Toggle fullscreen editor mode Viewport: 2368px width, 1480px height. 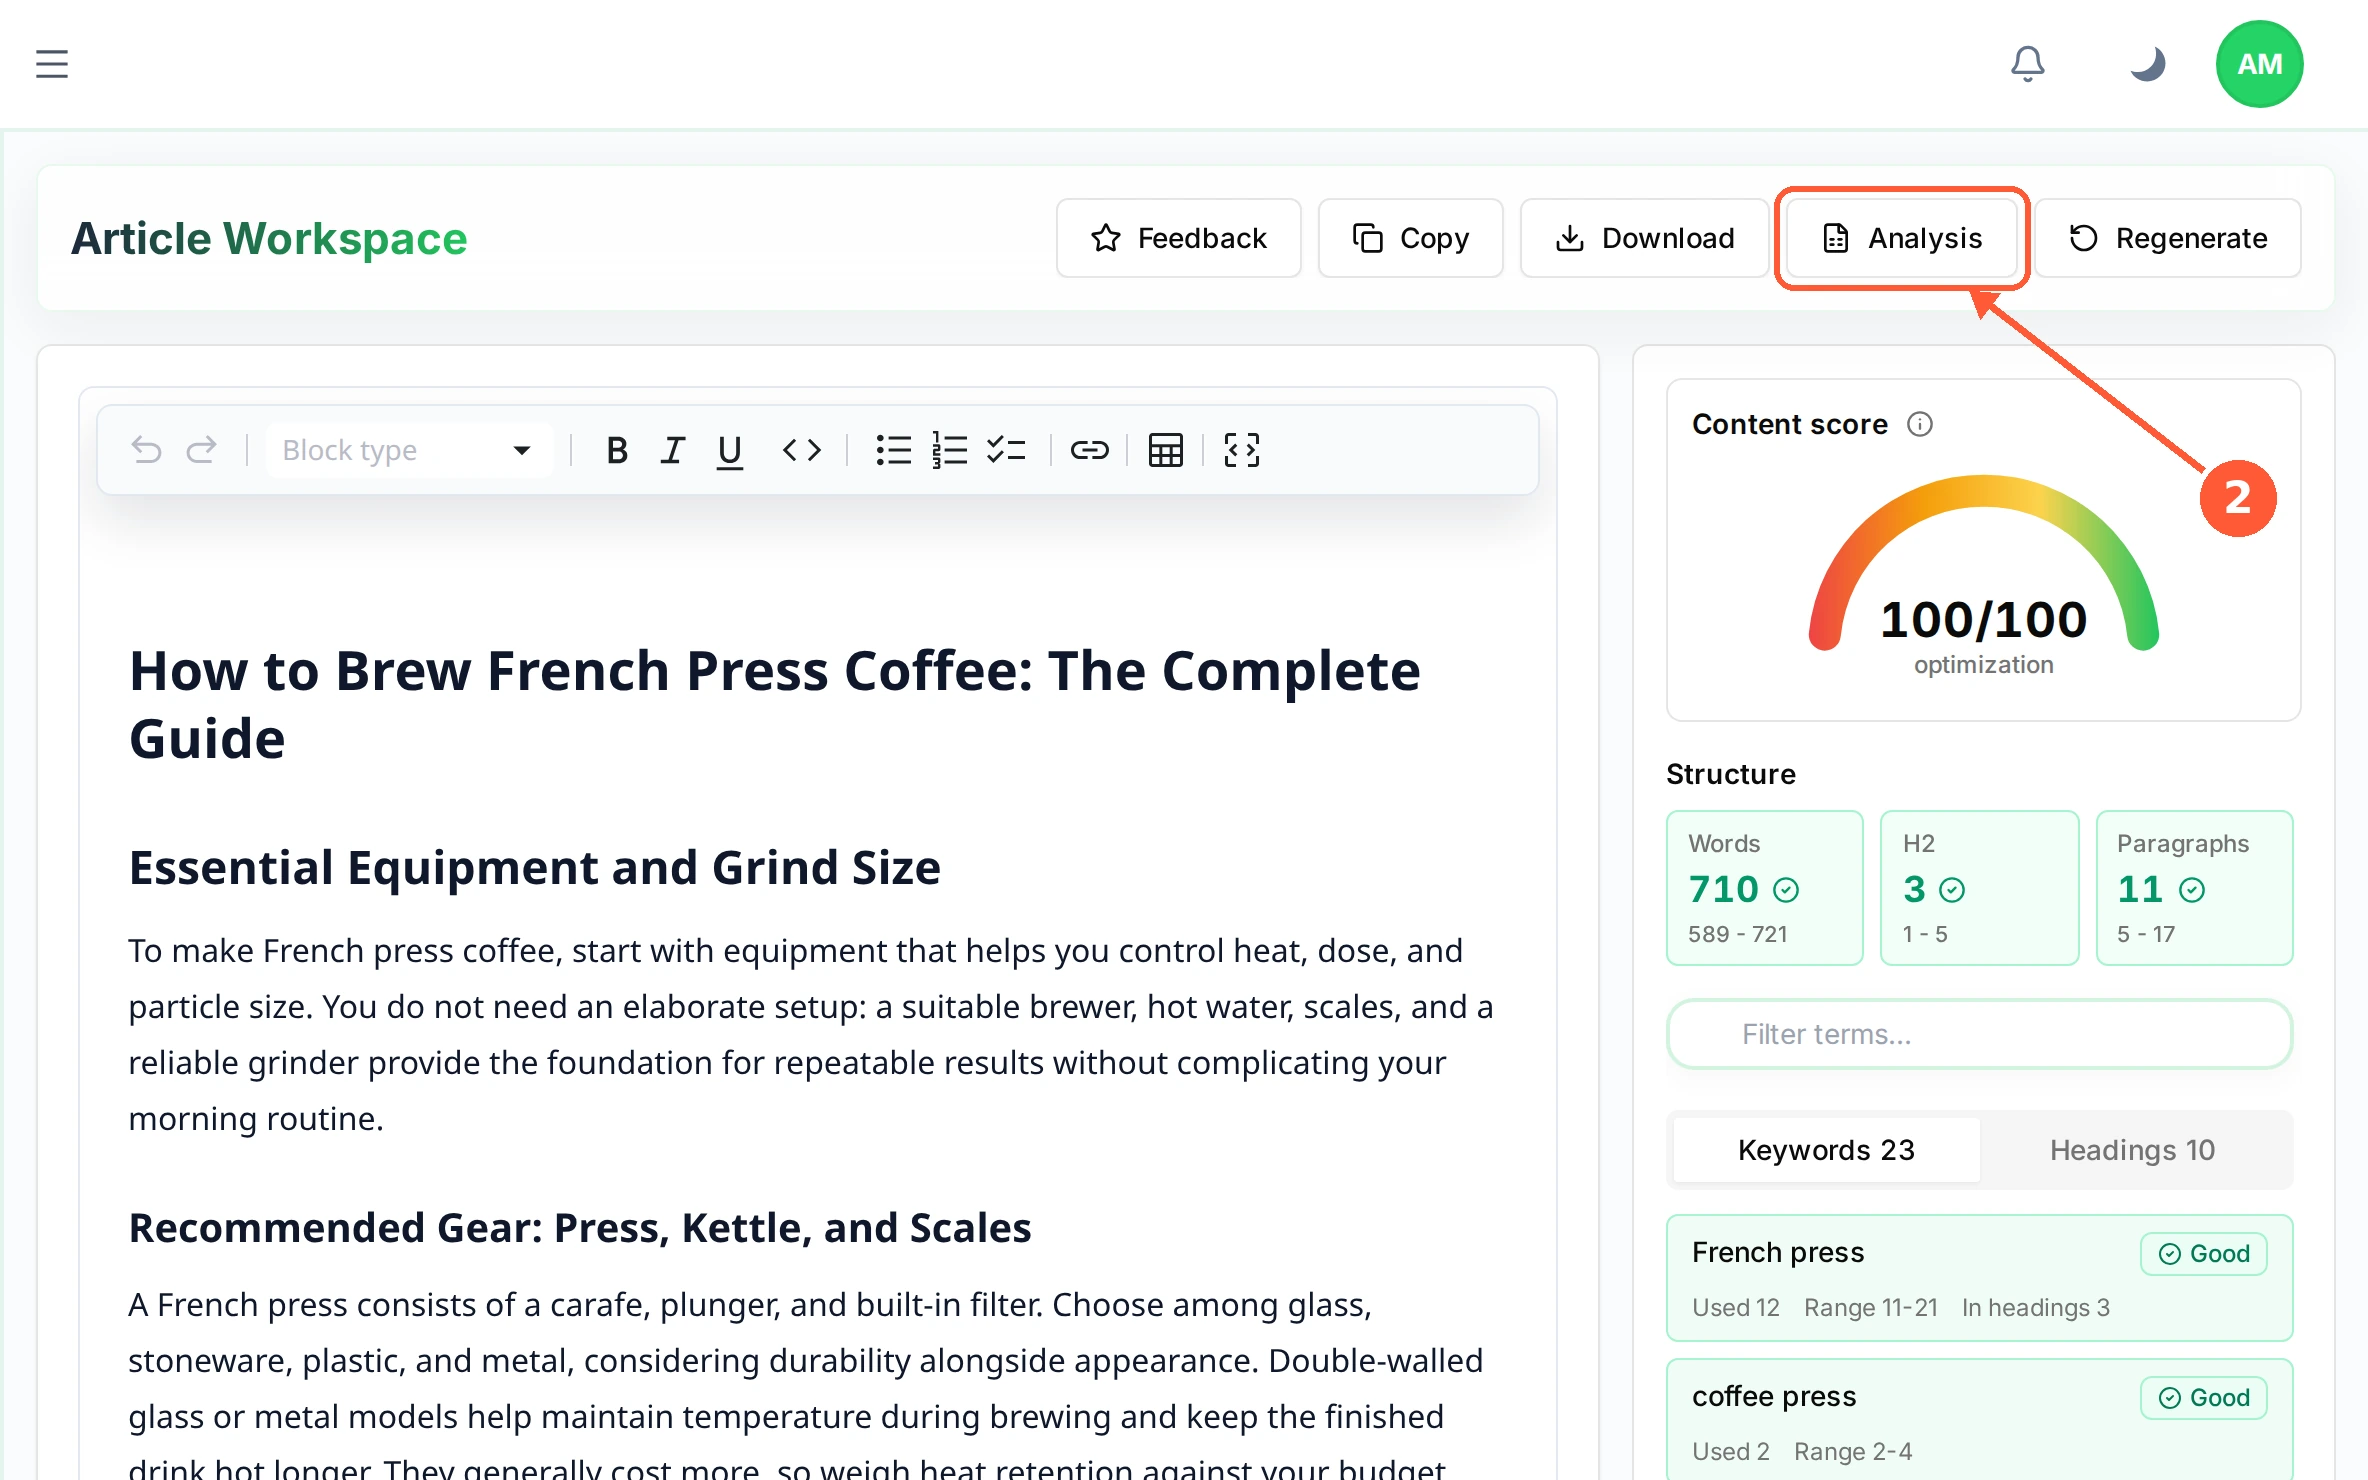[1241, 450]
